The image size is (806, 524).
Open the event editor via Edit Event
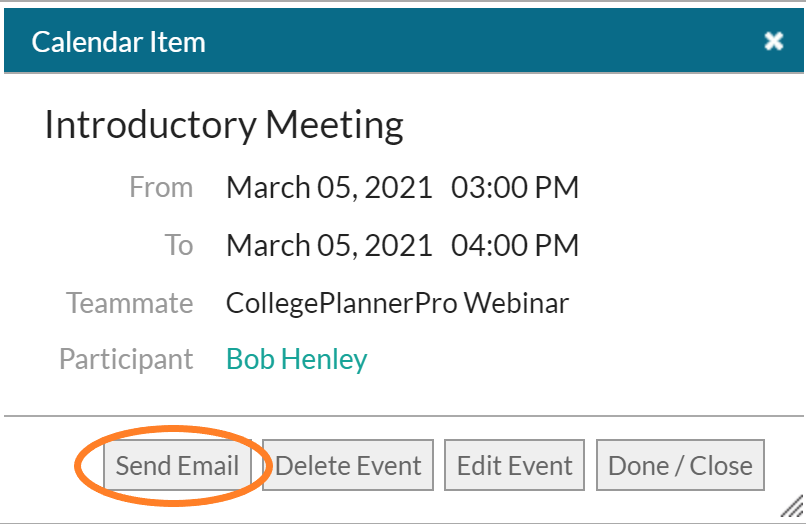click(x=515, y=465)
